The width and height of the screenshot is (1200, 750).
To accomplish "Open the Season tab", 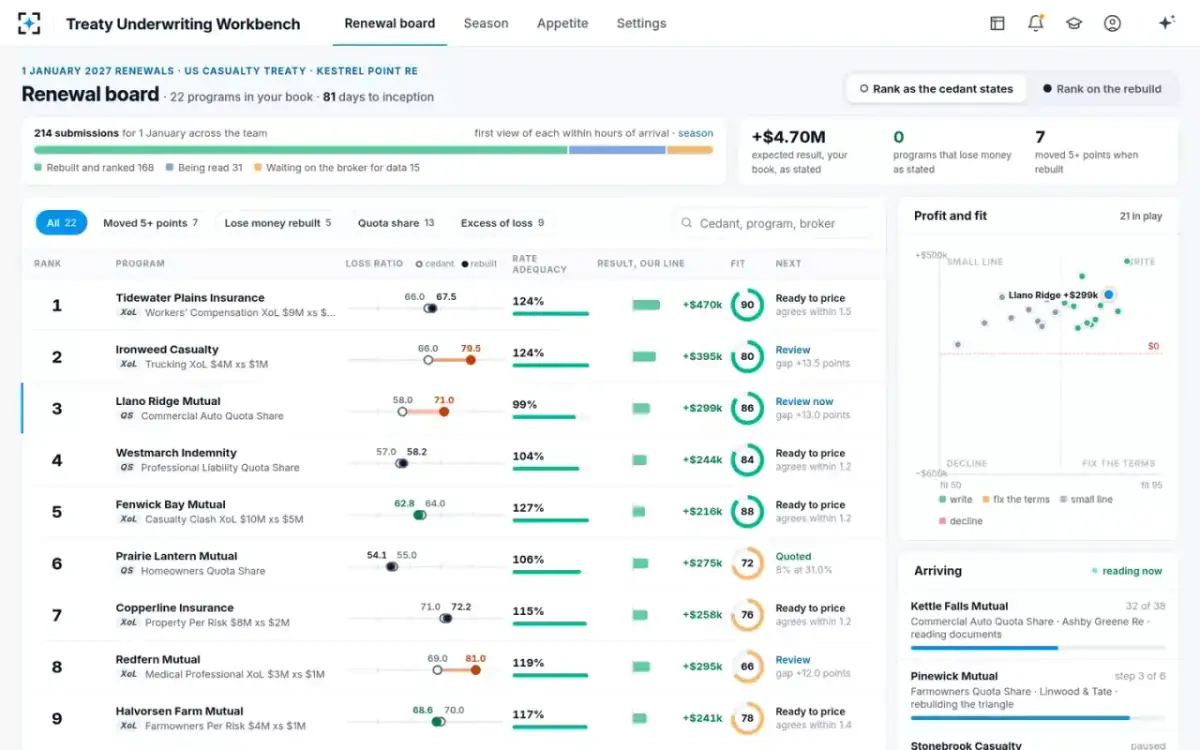I will [x=486, y=23].
